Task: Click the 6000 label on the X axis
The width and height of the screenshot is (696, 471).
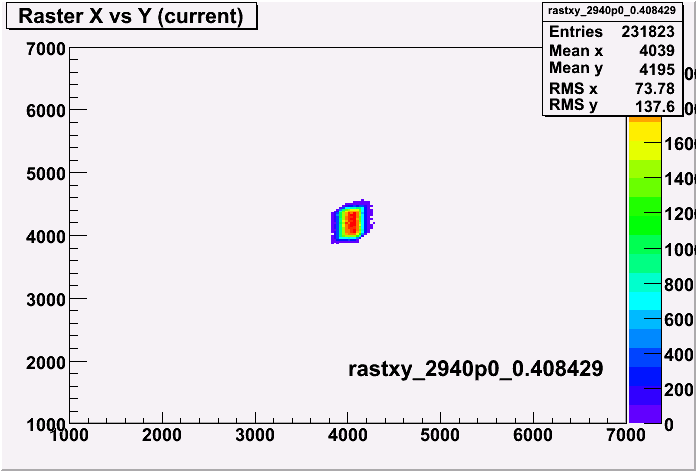Action: point(532,435)
